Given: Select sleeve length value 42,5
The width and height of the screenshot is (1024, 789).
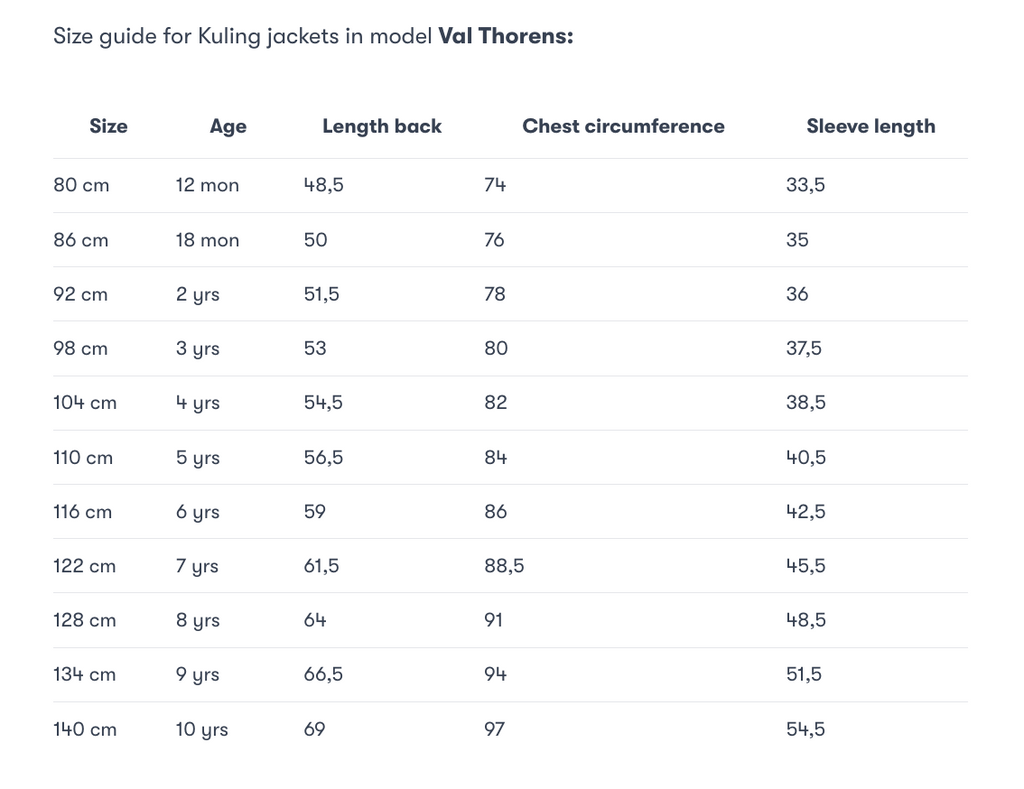Looking at the screenshot, I should [806, 511].
